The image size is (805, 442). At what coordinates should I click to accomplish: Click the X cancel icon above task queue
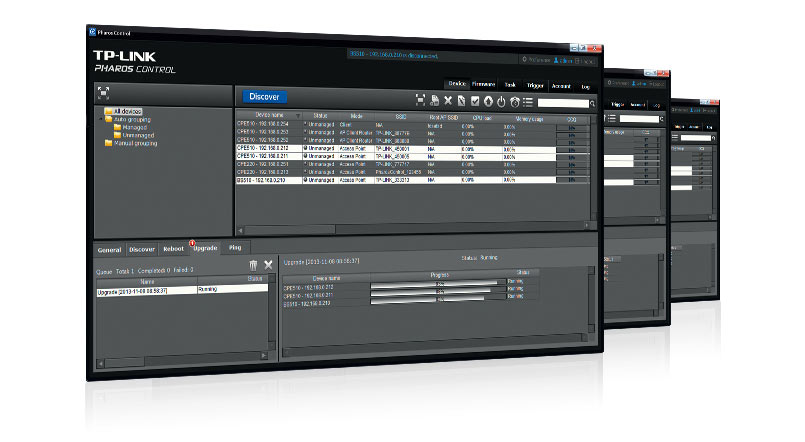click(x=268, y=265)
